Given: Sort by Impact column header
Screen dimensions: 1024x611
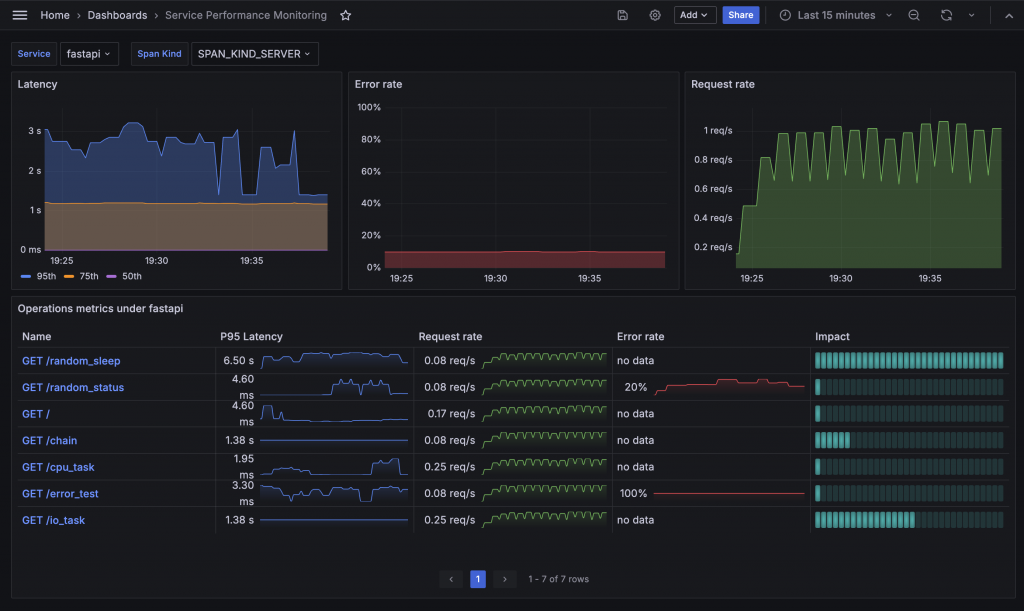Looking at the screenshot, I should point(832,336).
